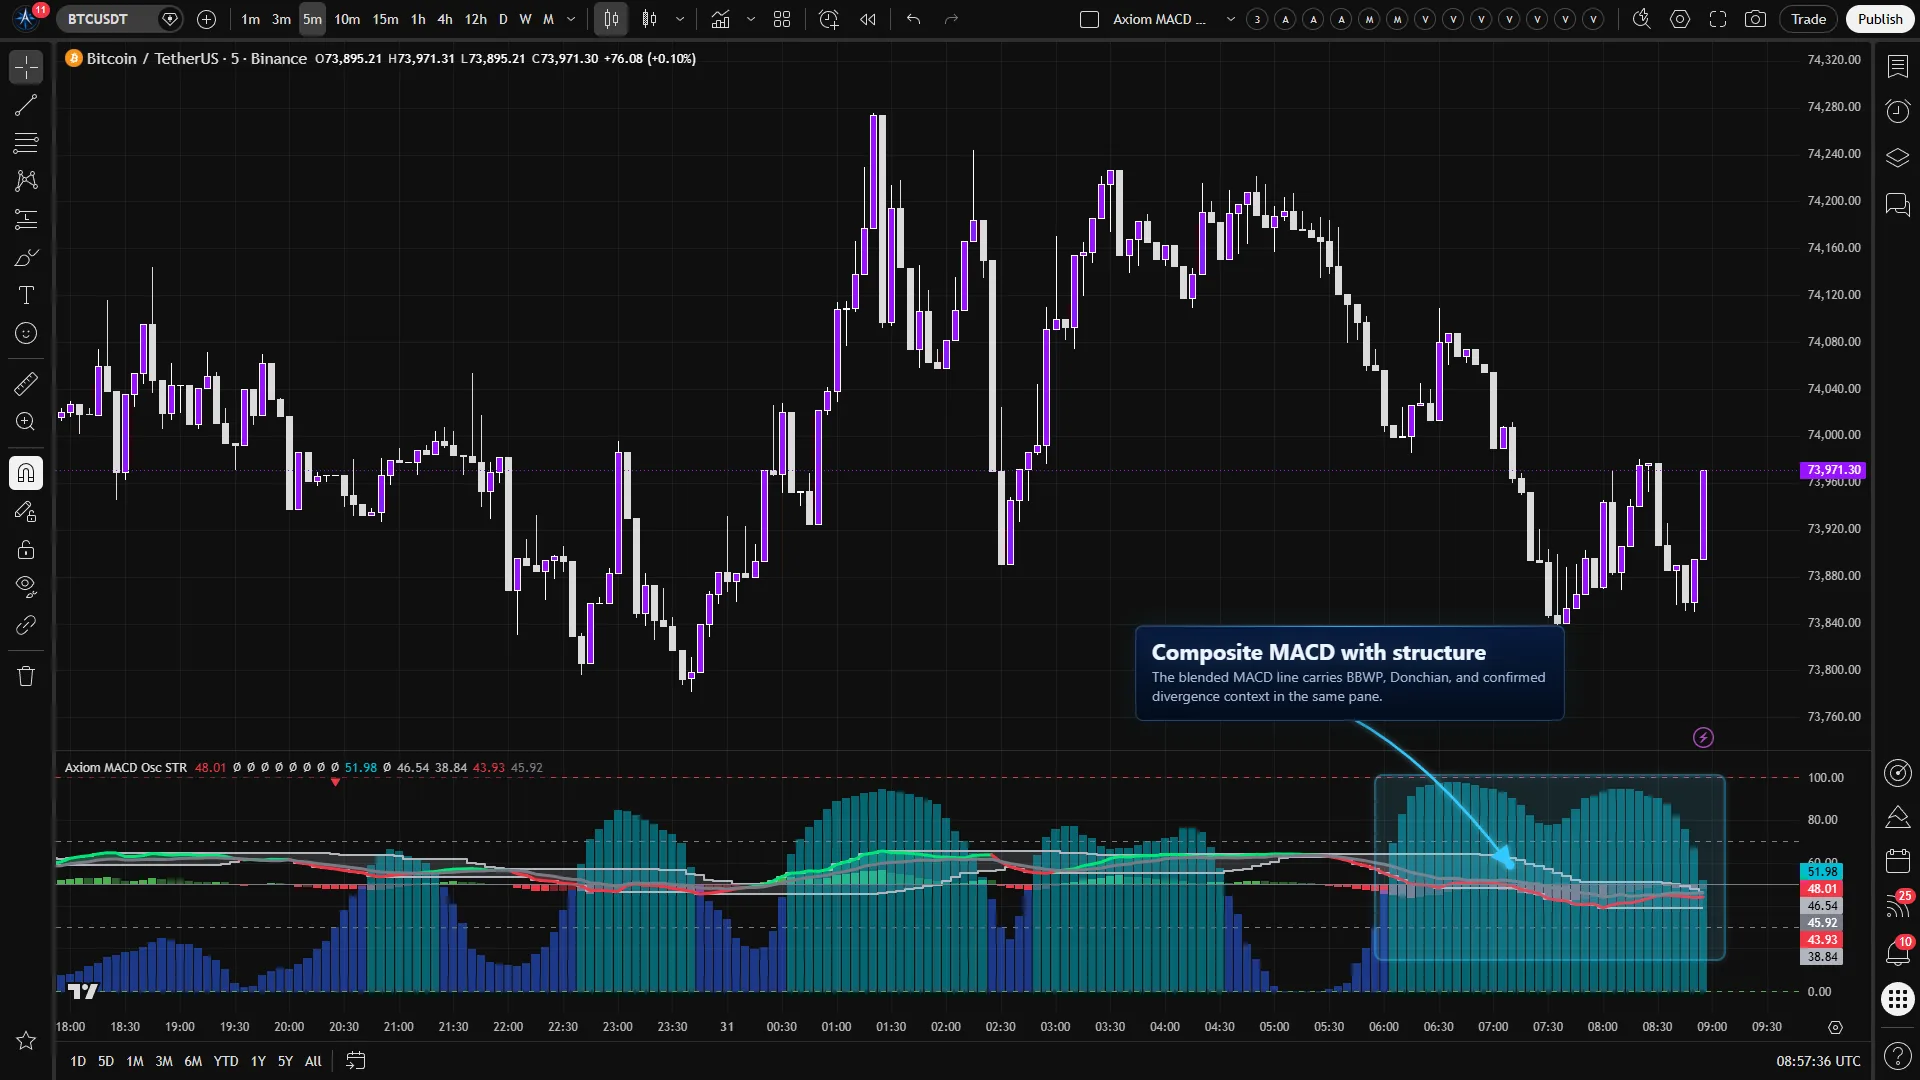This screenshot has height=1080, width=1920.
Task: Toggle hide all drawings eye icon
Action: tap(26, 586)
